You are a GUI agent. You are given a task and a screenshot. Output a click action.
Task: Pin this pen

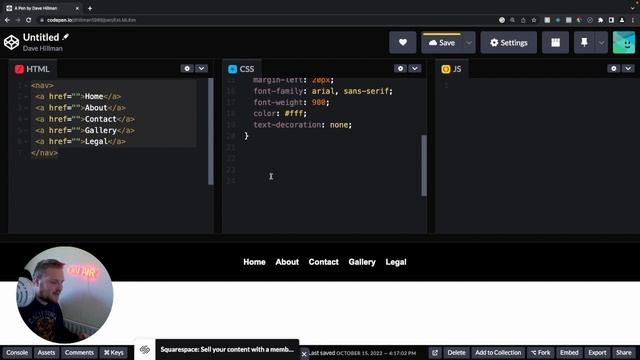(x=584, y=42)
